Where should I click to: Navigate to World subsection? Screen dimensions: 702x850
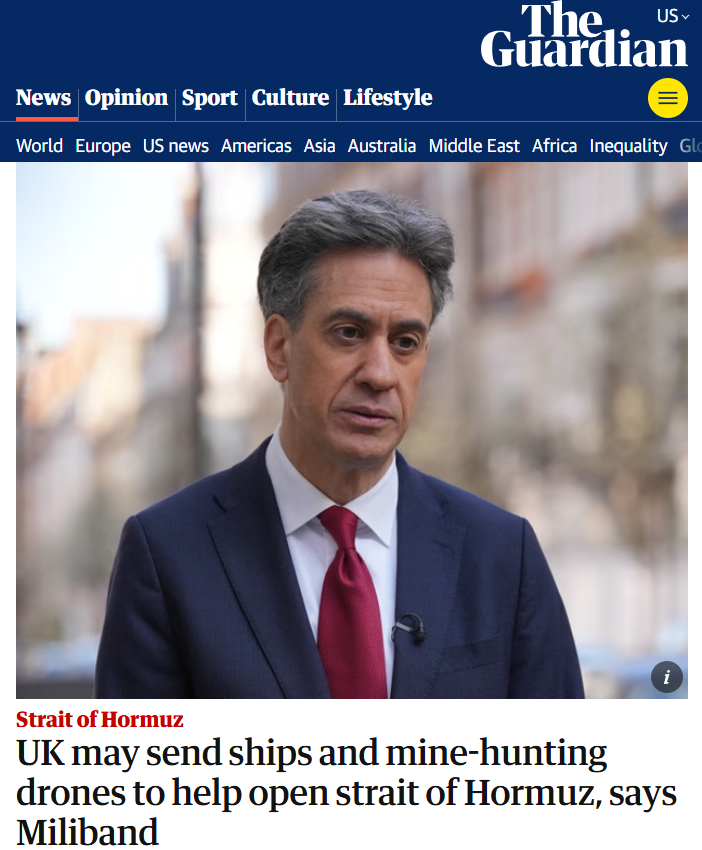point(40,146)
